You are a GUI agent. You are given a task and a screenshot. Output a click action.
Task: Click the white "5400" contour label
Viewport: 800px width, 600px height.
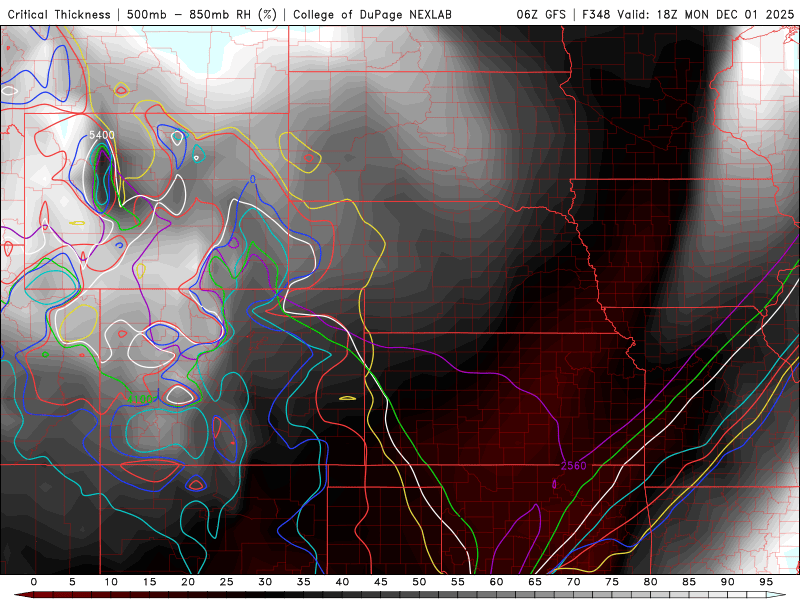tap(102, 135)
